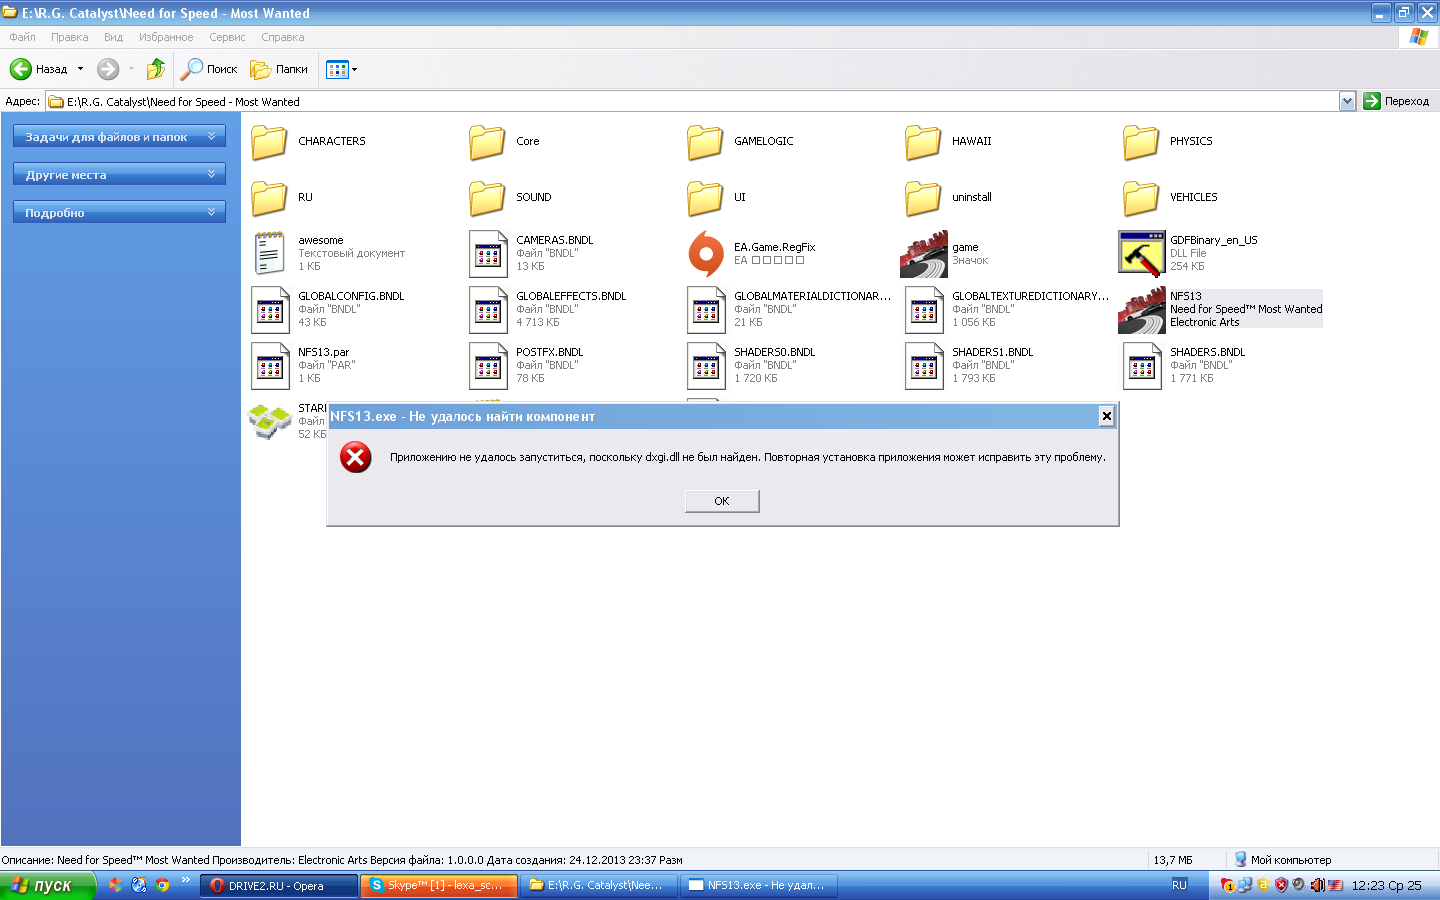Select the SOUND folder icon

[487, 198]
